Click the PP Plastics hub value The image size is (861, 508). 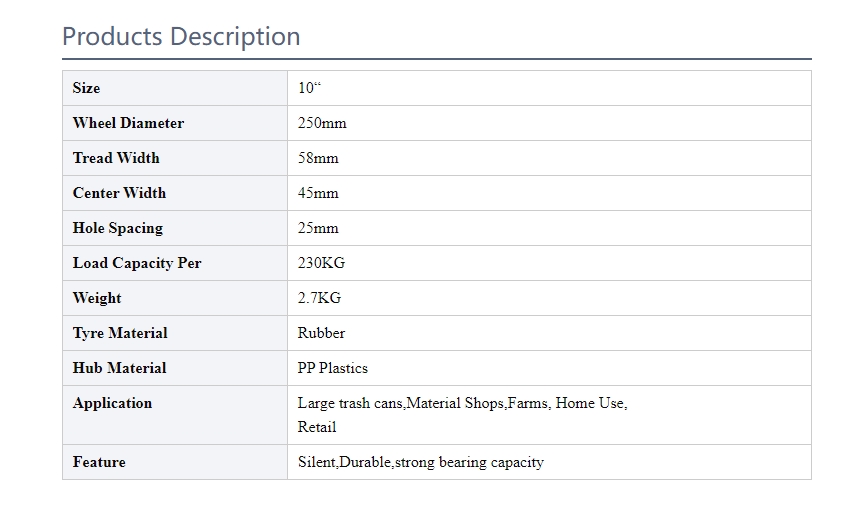click(x=333, y=368)
